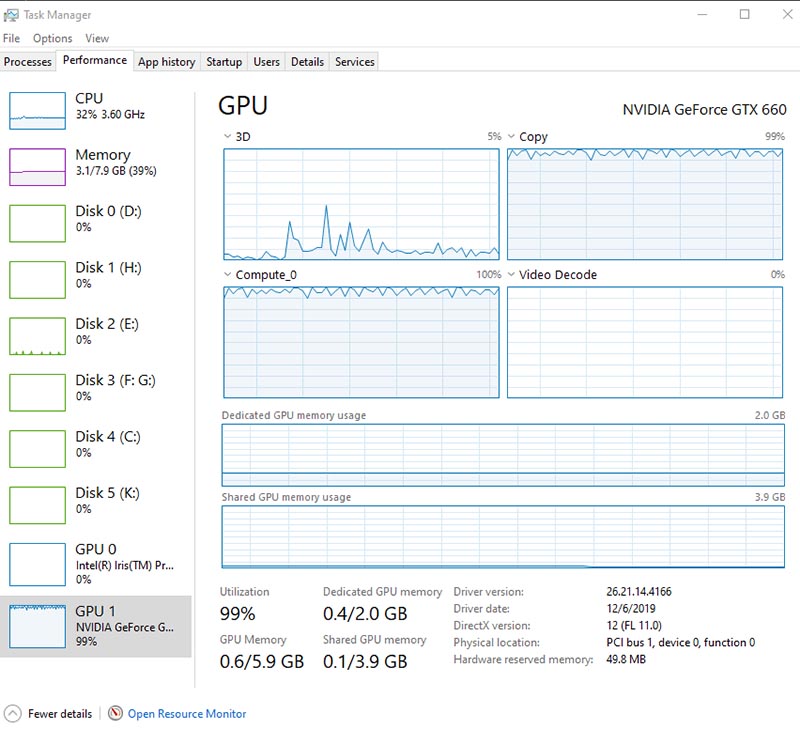The image size is (800, 729).
Task: Click the Shared GPU memory usage graph
Action: point(503,537)
